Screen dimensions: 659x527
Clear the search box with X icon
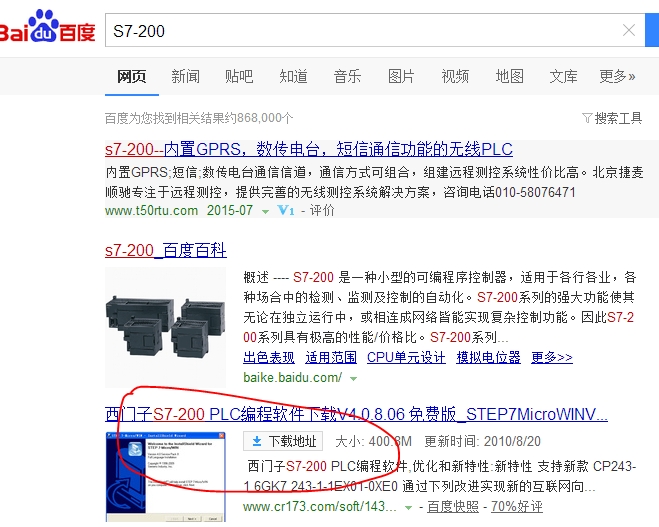coord(629,30)
